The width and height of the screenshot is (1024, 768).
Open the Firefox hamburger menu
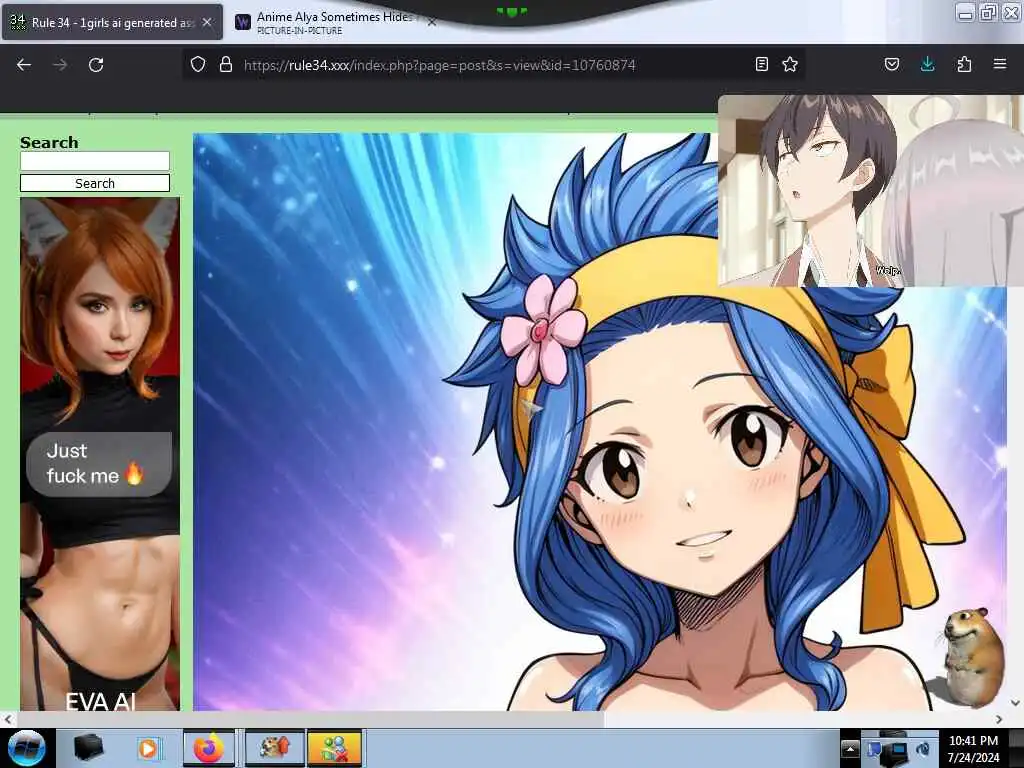click(x=1000, y=64)
